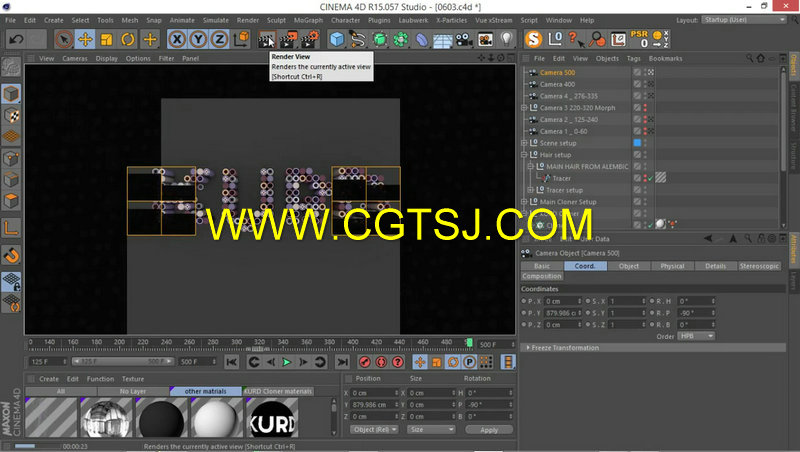Toggle Parameter keyframe recording P icon

(x=469, y=362)
